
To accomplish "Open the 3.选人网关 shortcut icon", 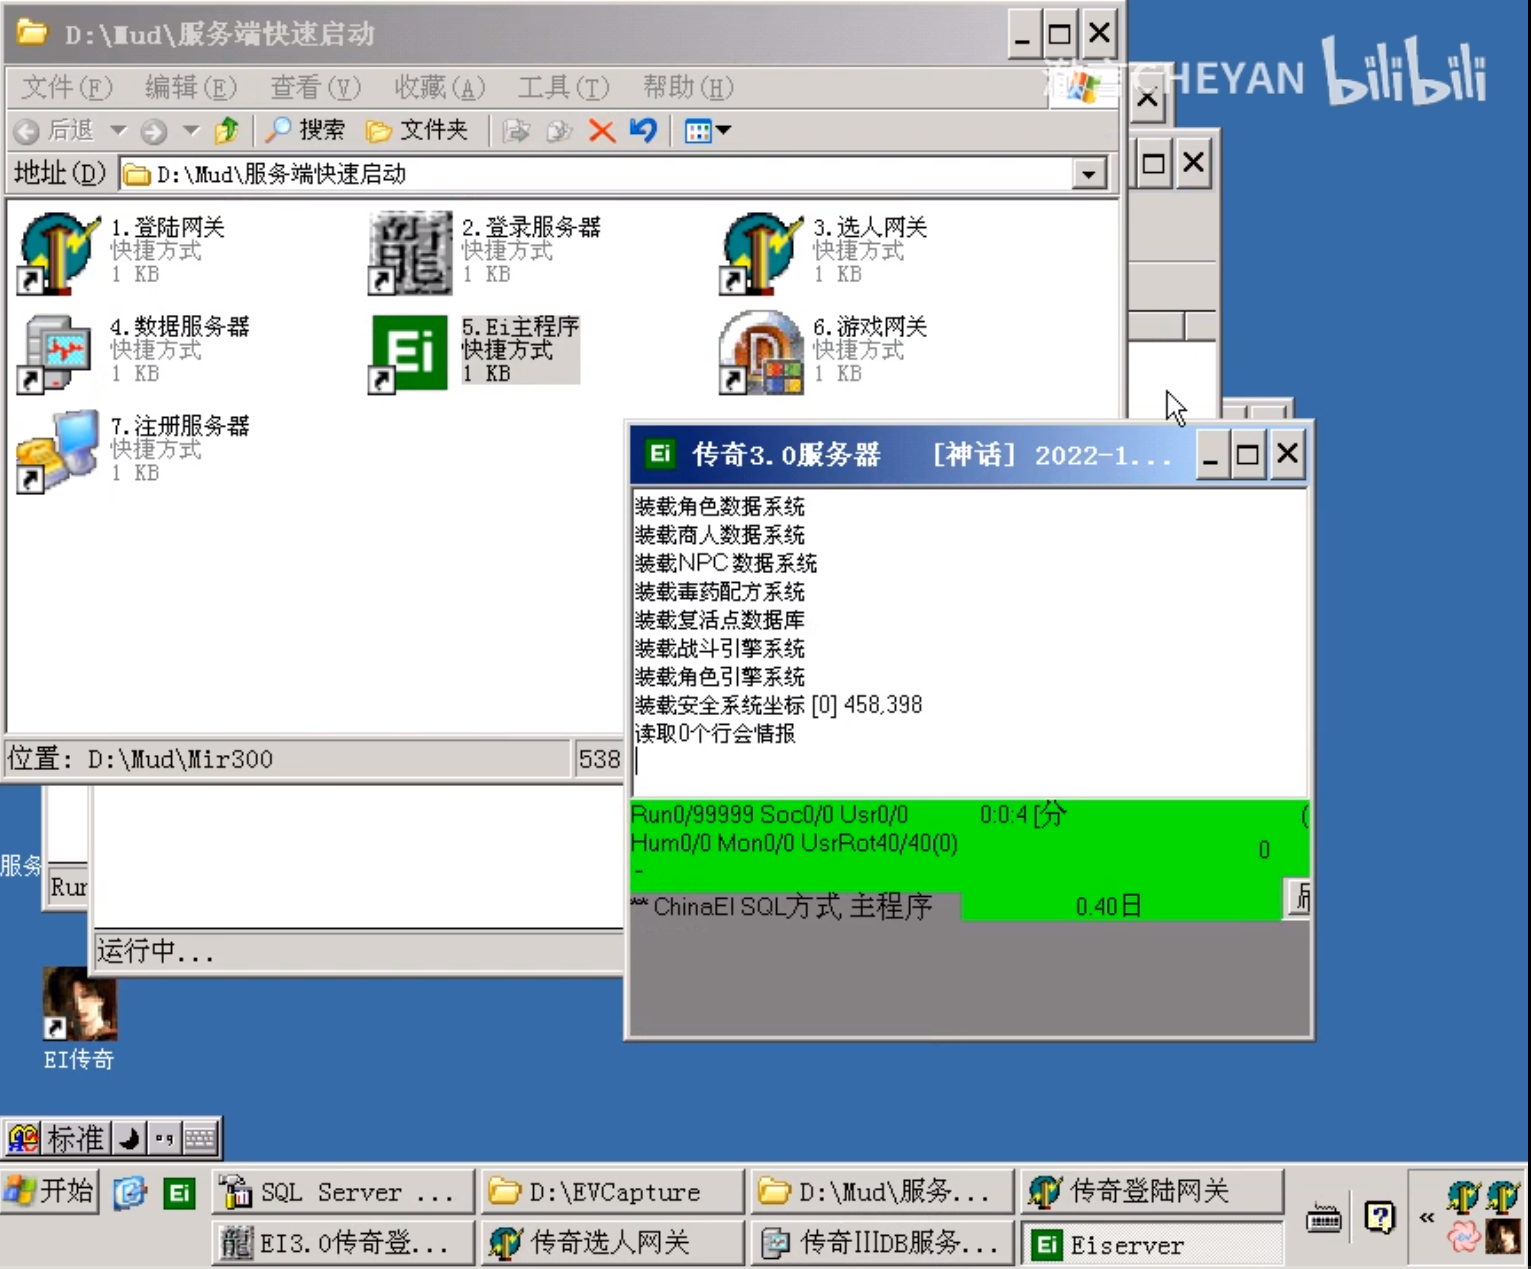I will point(761,253).
